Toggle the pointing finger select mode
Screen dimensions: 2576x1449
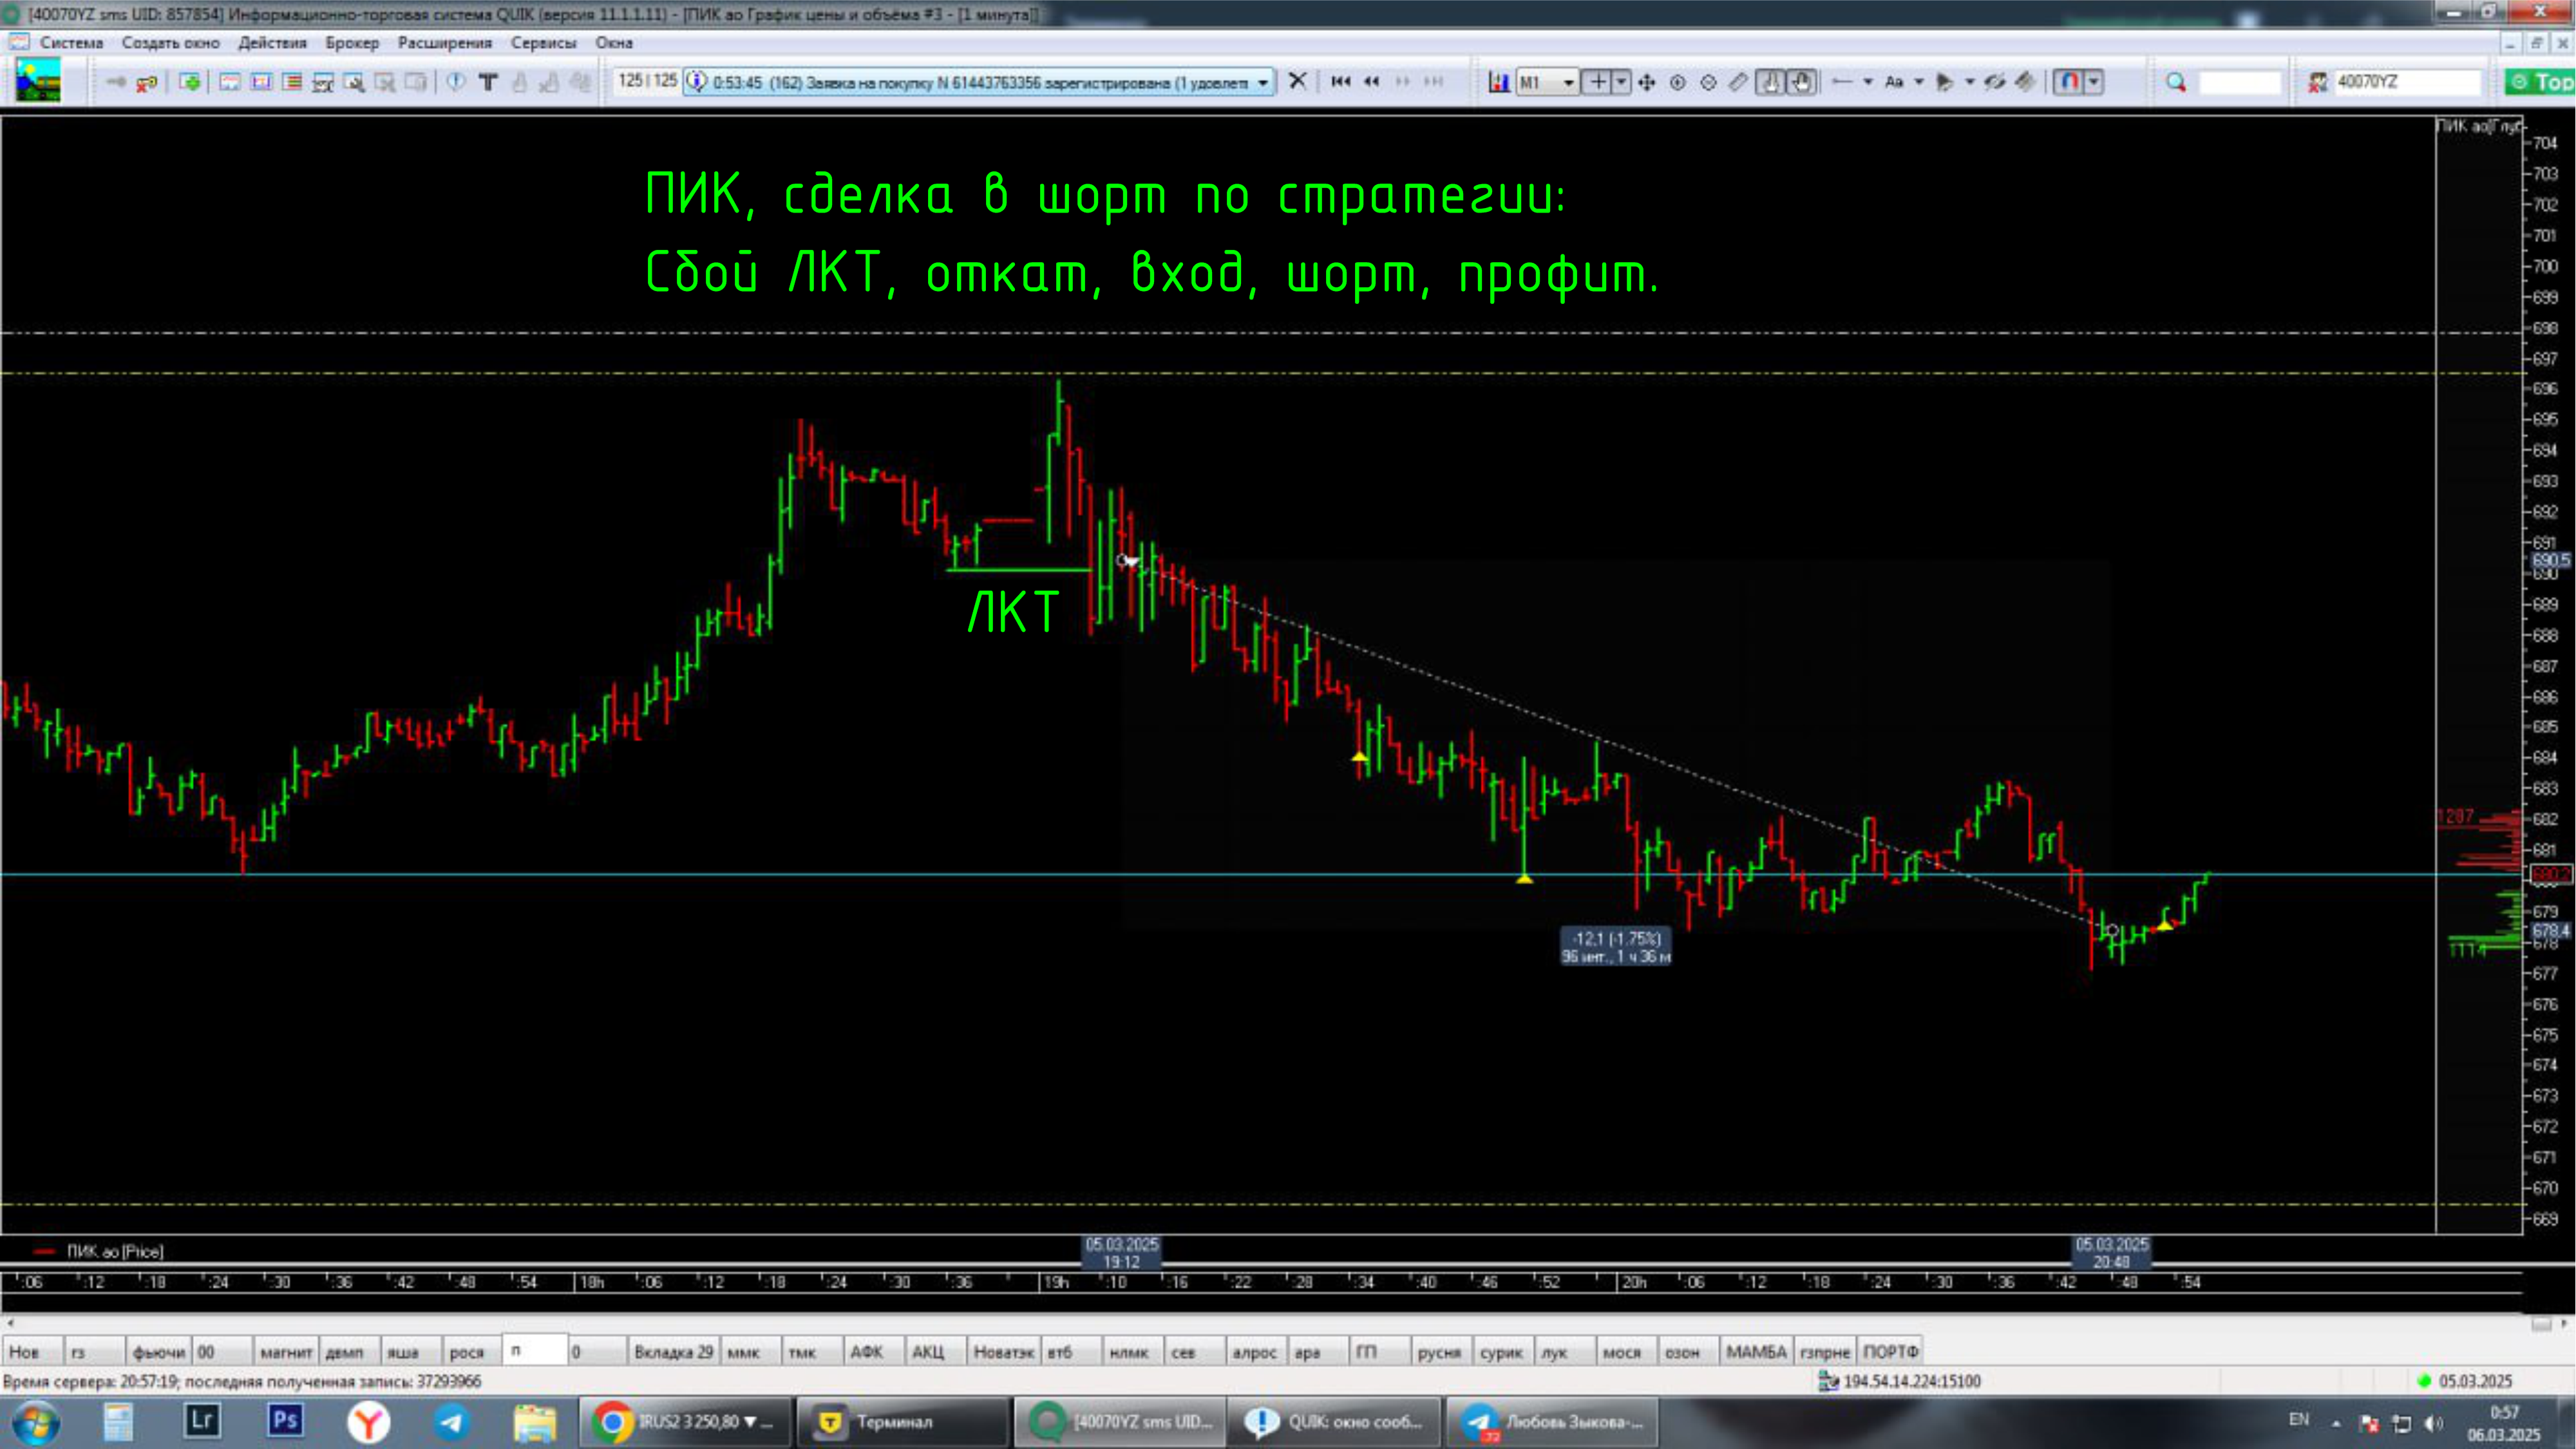(1771, 82)
